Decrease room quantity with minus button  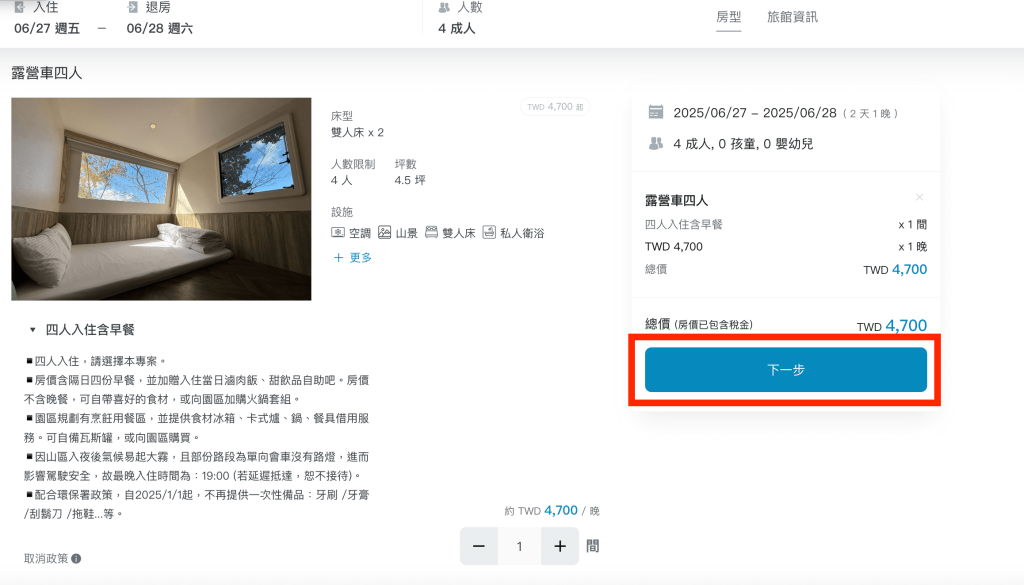(x=479, y=547)
